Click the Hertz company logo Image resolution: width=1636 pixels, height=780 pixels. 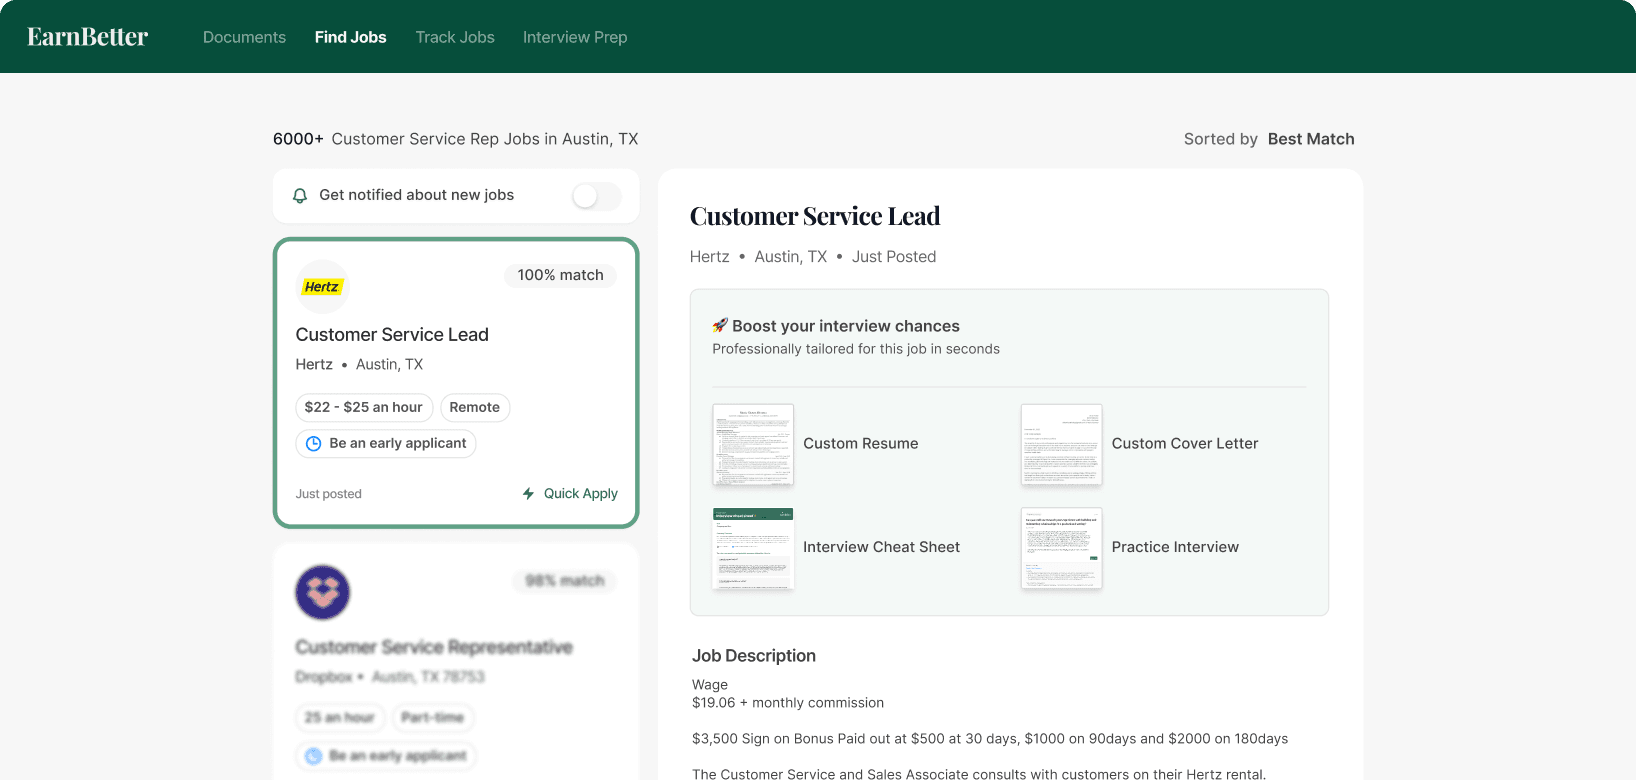pyautogui.click(x=322, y=287)
